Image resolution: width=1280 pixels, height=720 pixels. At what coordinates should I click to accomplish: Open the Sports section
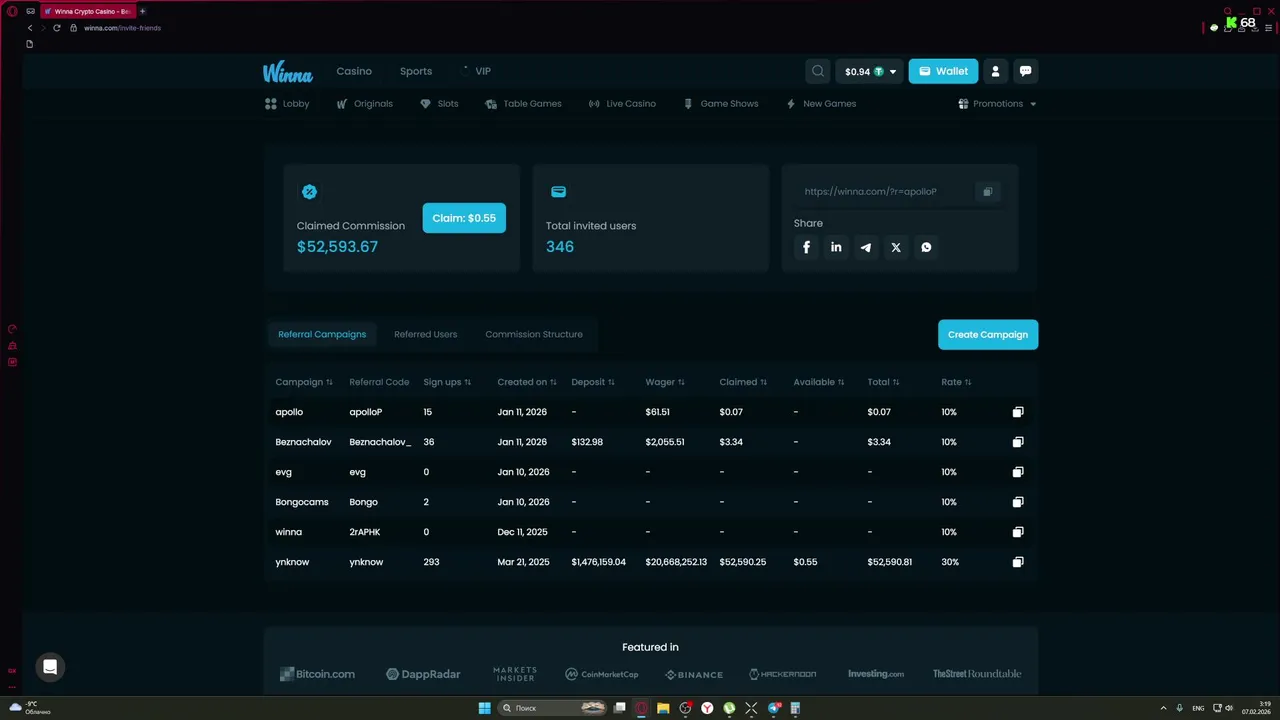[x=416, y=72]
